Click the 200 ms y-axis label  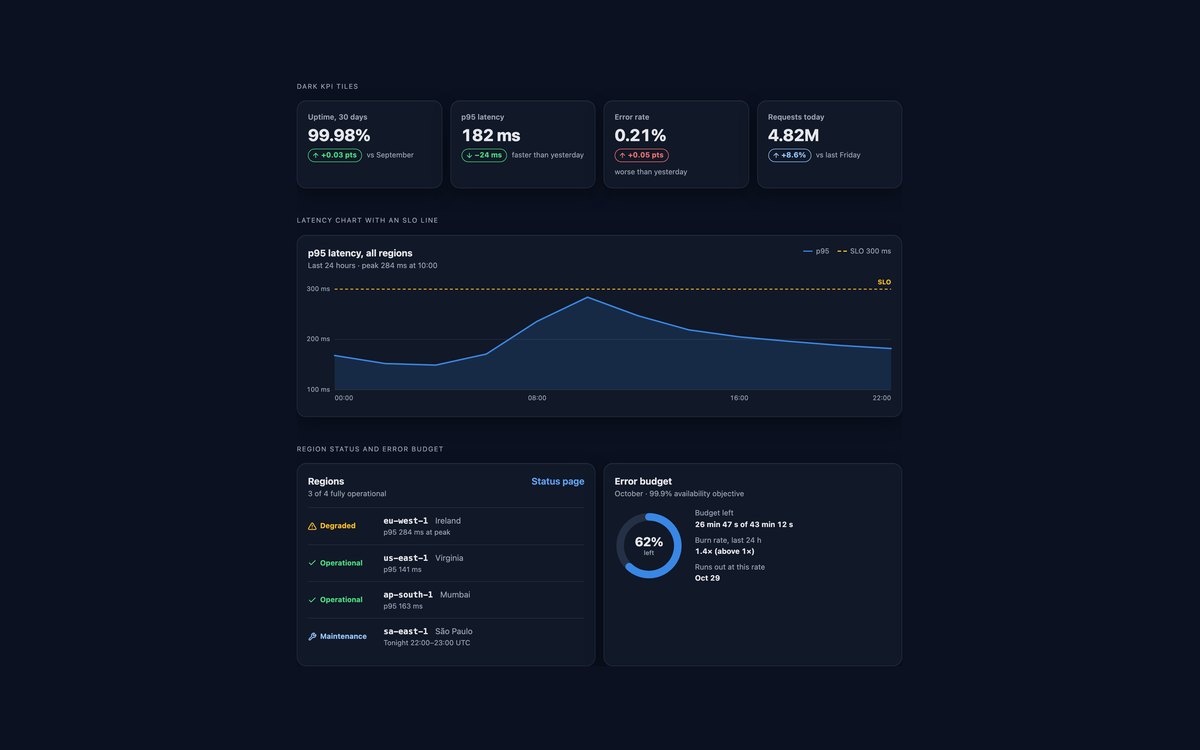coord(318,339)
